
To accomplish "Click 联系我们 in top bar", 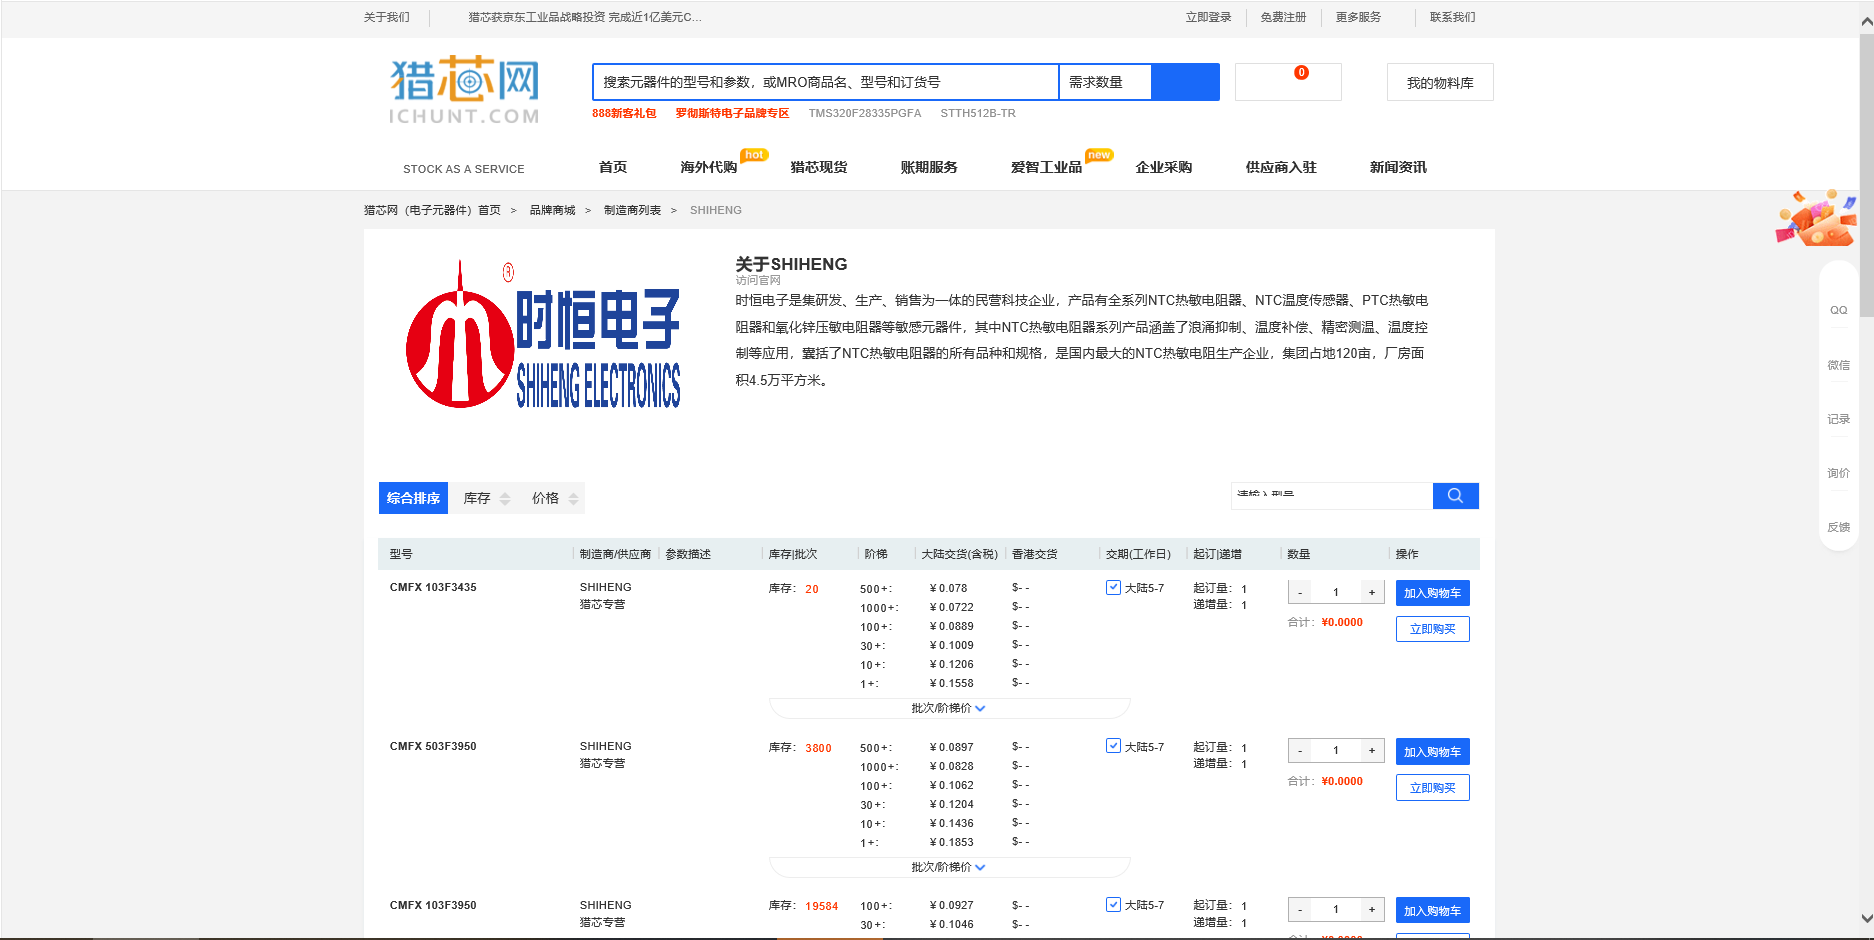I will coord(1452,17).
